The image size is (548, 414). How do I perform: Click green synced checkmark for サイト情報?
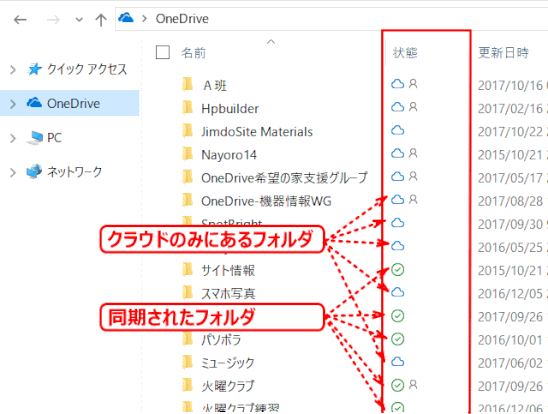tap(397, 269)
